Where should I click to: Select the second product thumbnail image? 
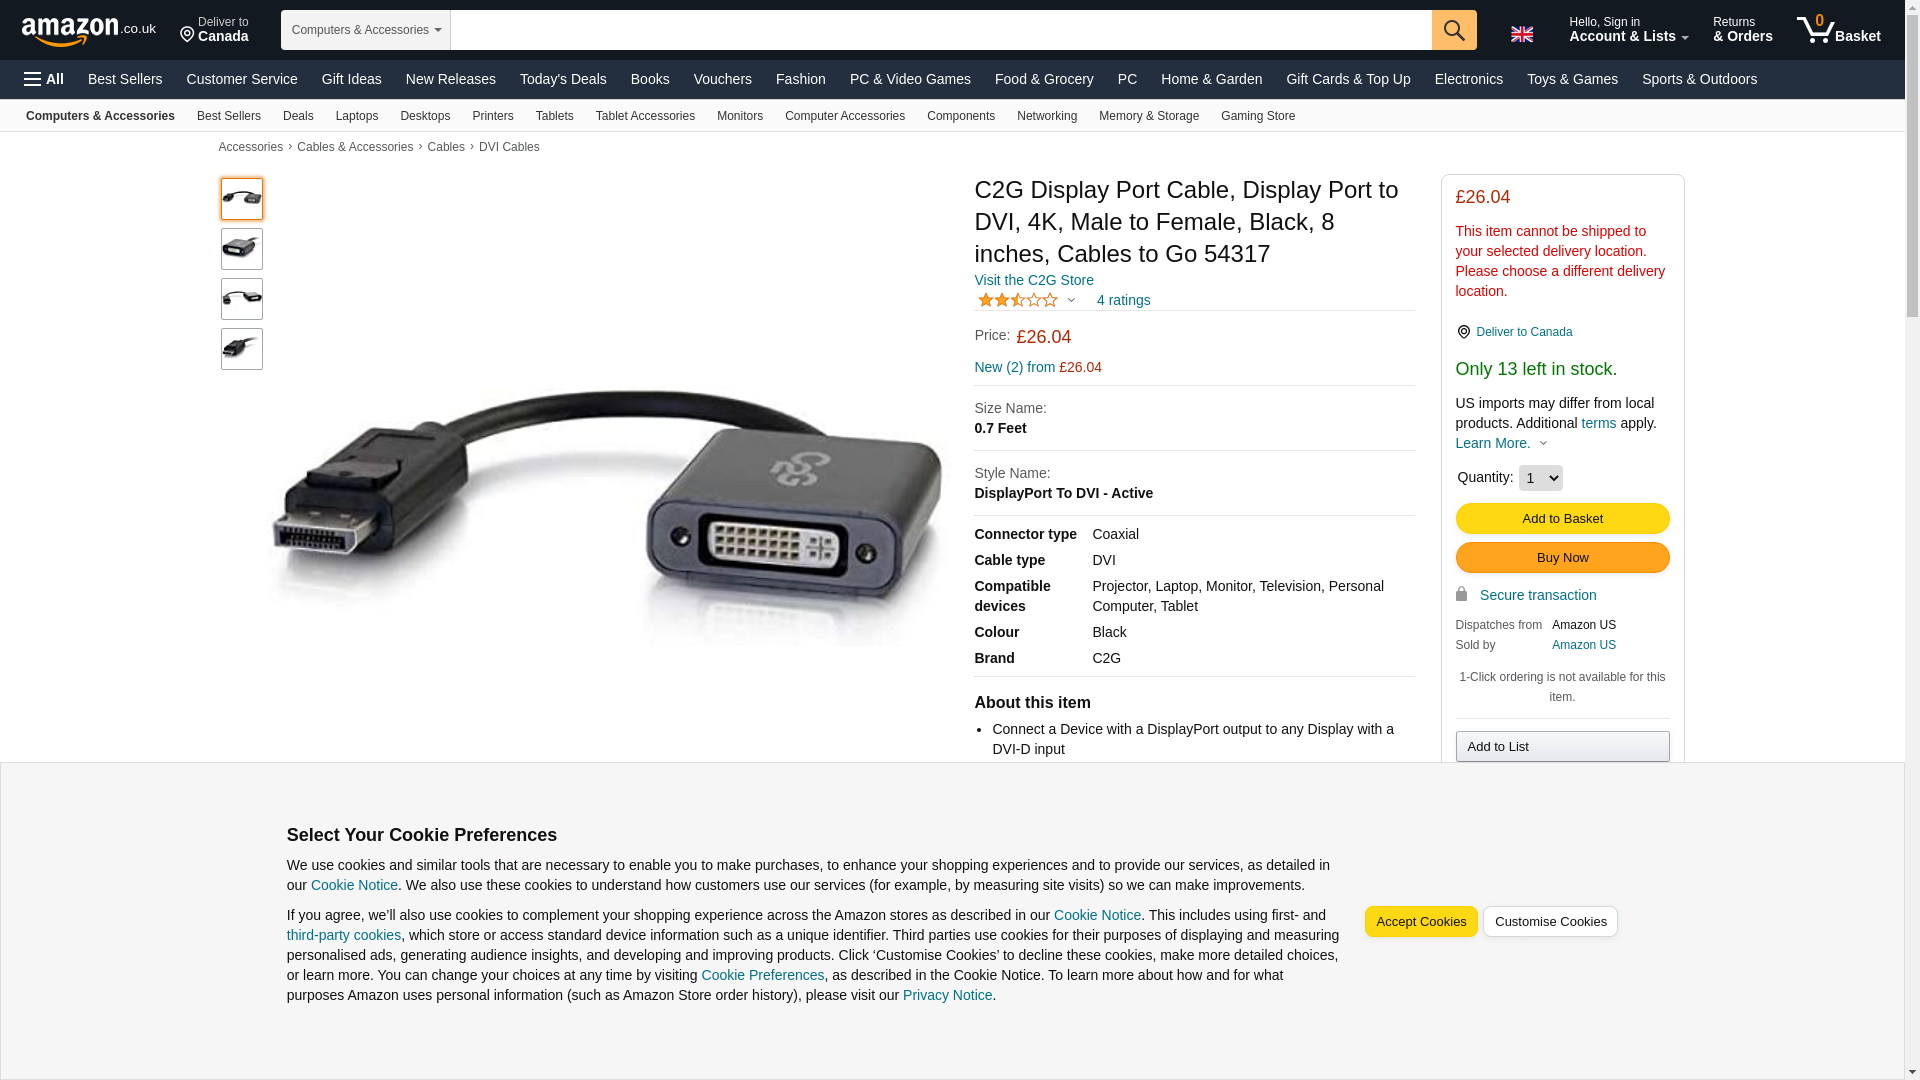point(242,249)
